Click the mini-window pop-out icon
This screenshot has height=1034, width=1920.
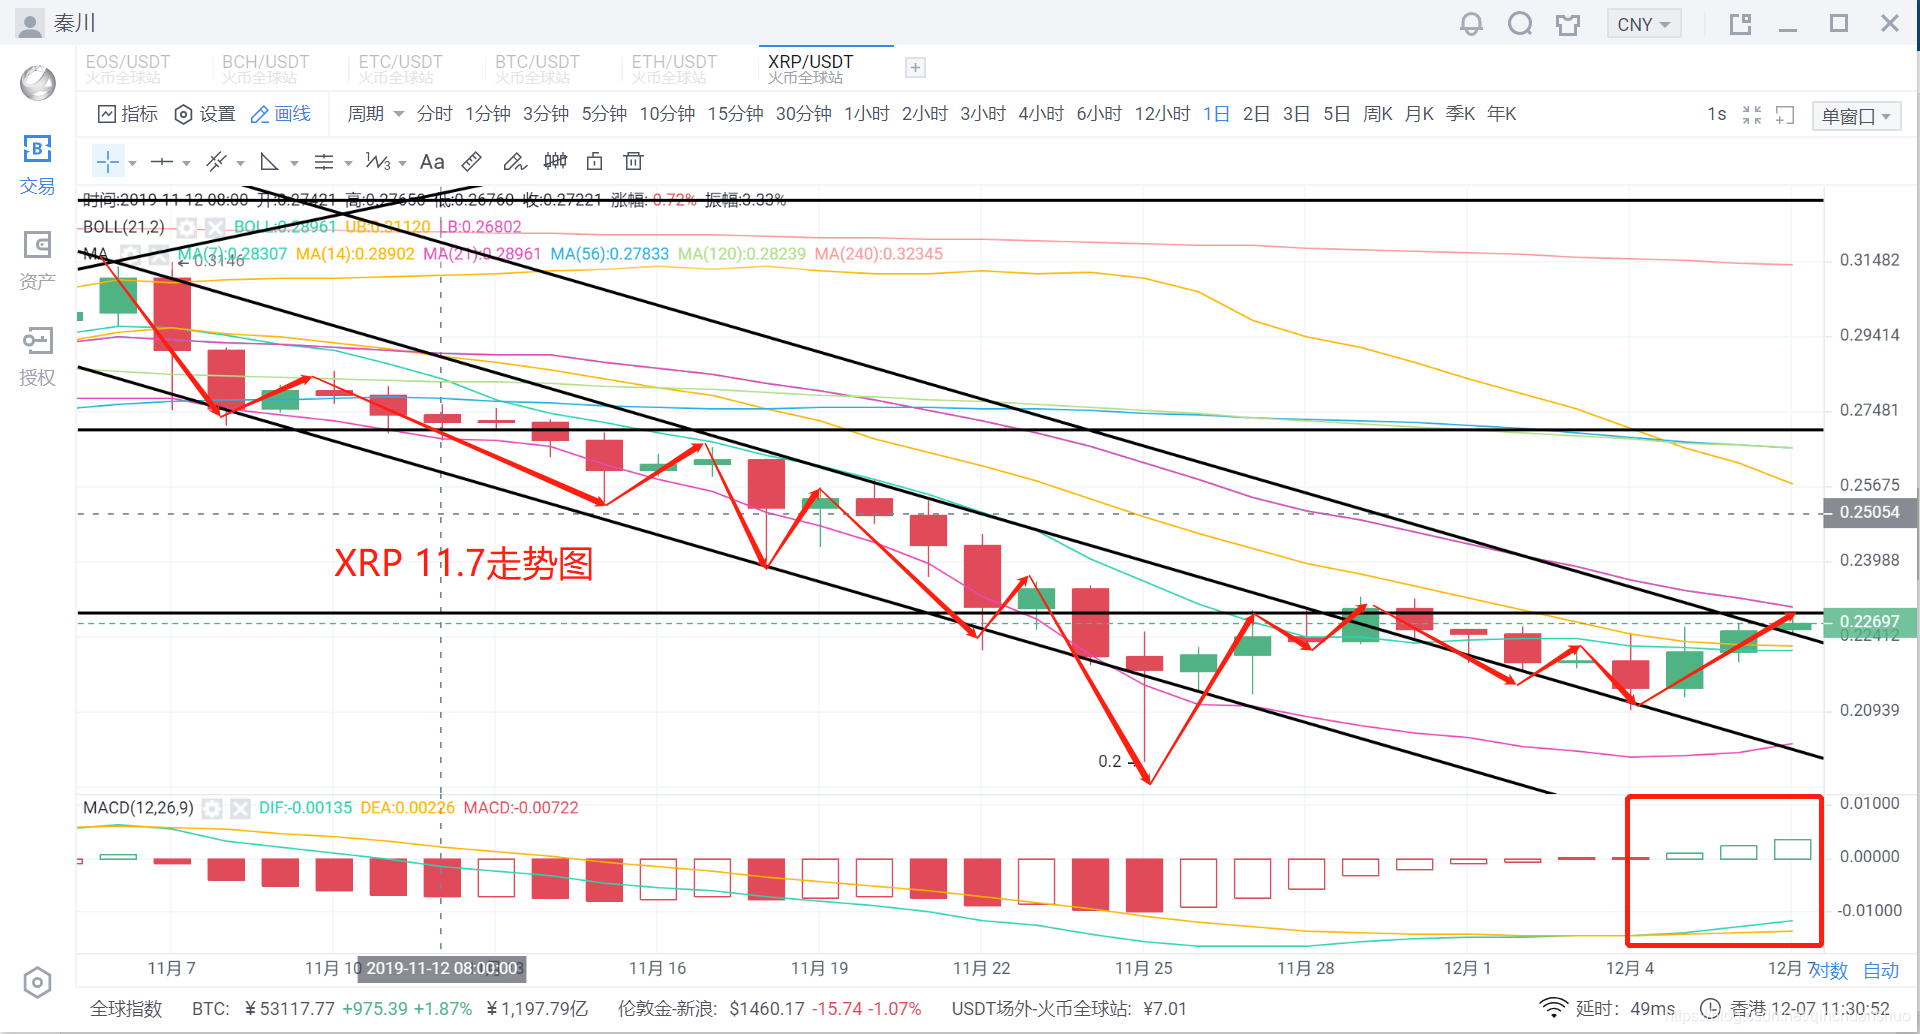1740,24
